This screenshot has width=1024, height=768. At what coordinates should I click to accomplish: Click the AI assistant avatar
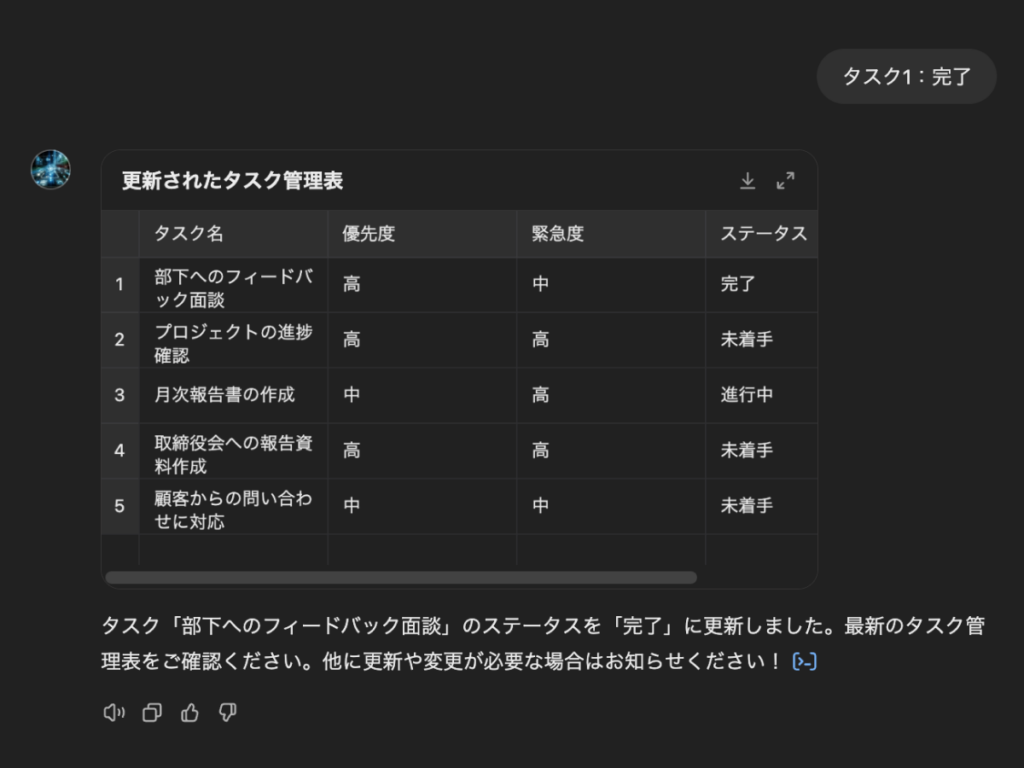(x=50, y=170)
